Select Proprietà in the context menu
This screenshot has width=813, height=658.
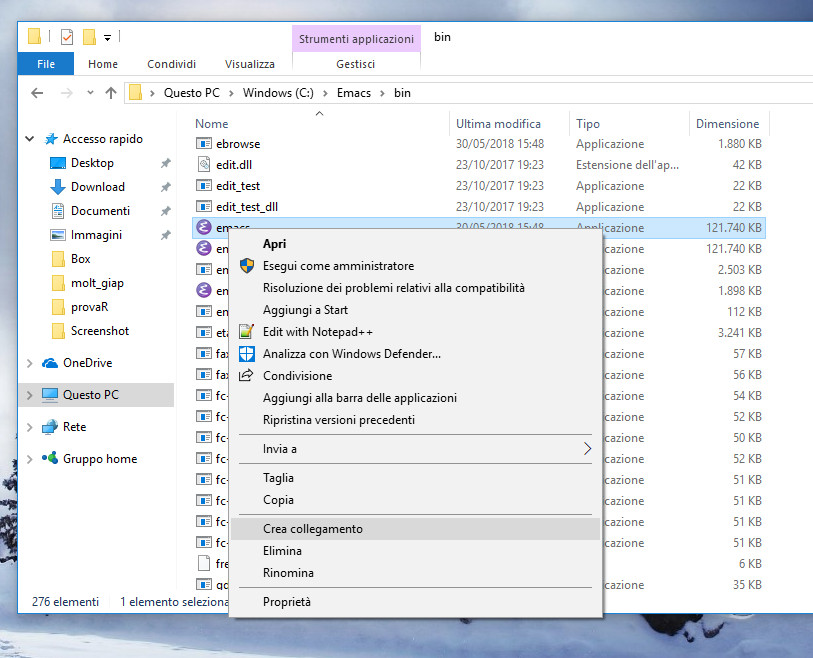[x=415, y=602]
